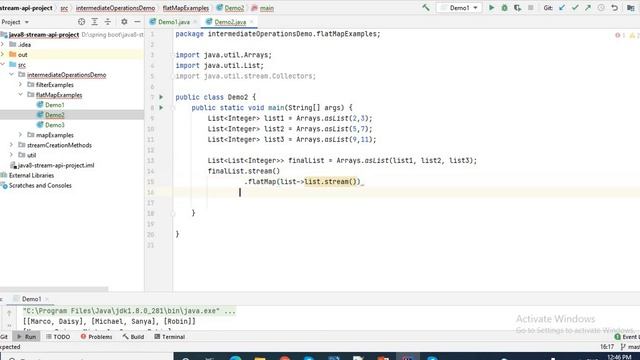Click the errors indicator at editor top right
Viewport: 640px width, 360px height.
tap(620, 36)
